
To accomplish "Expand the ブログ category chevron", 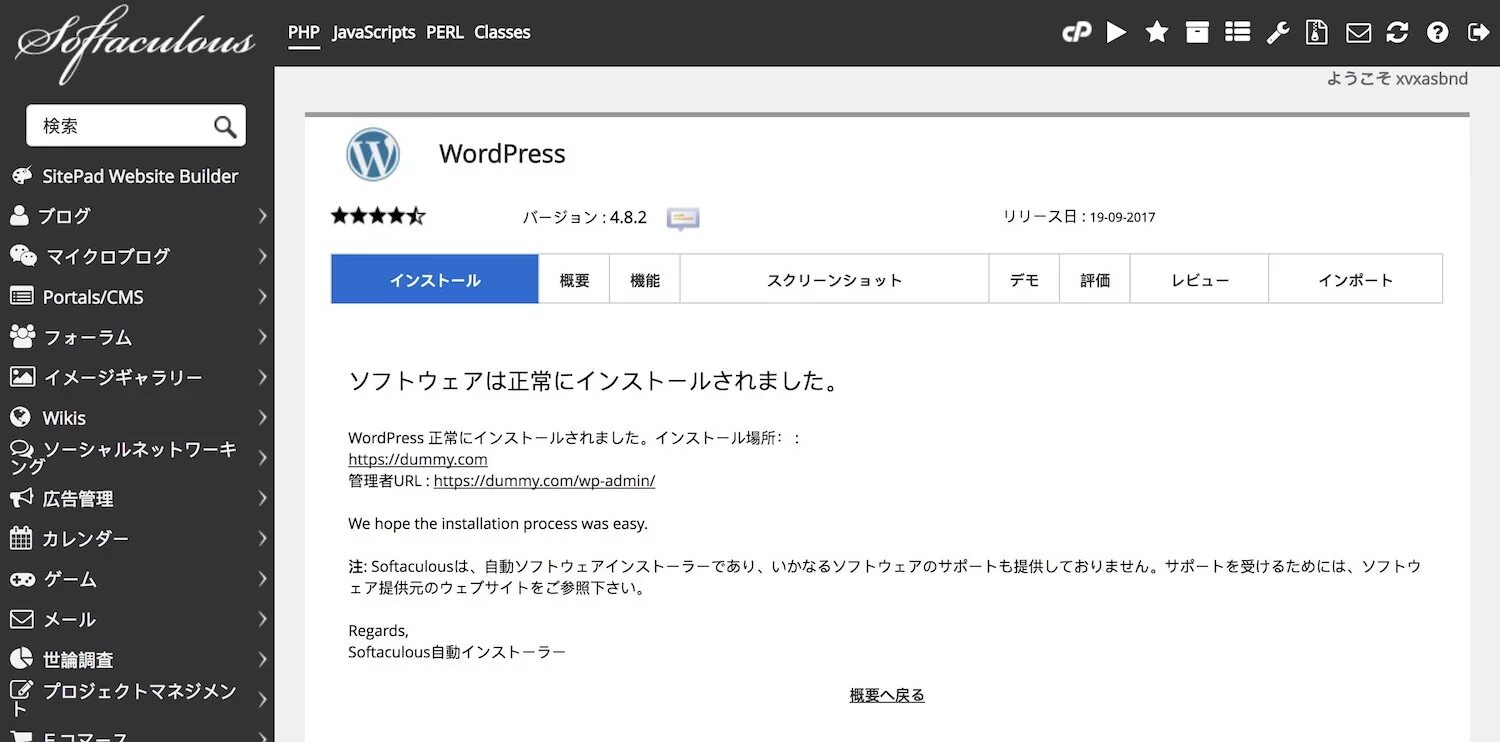I will pyautogui.click(x=262, y=215).
